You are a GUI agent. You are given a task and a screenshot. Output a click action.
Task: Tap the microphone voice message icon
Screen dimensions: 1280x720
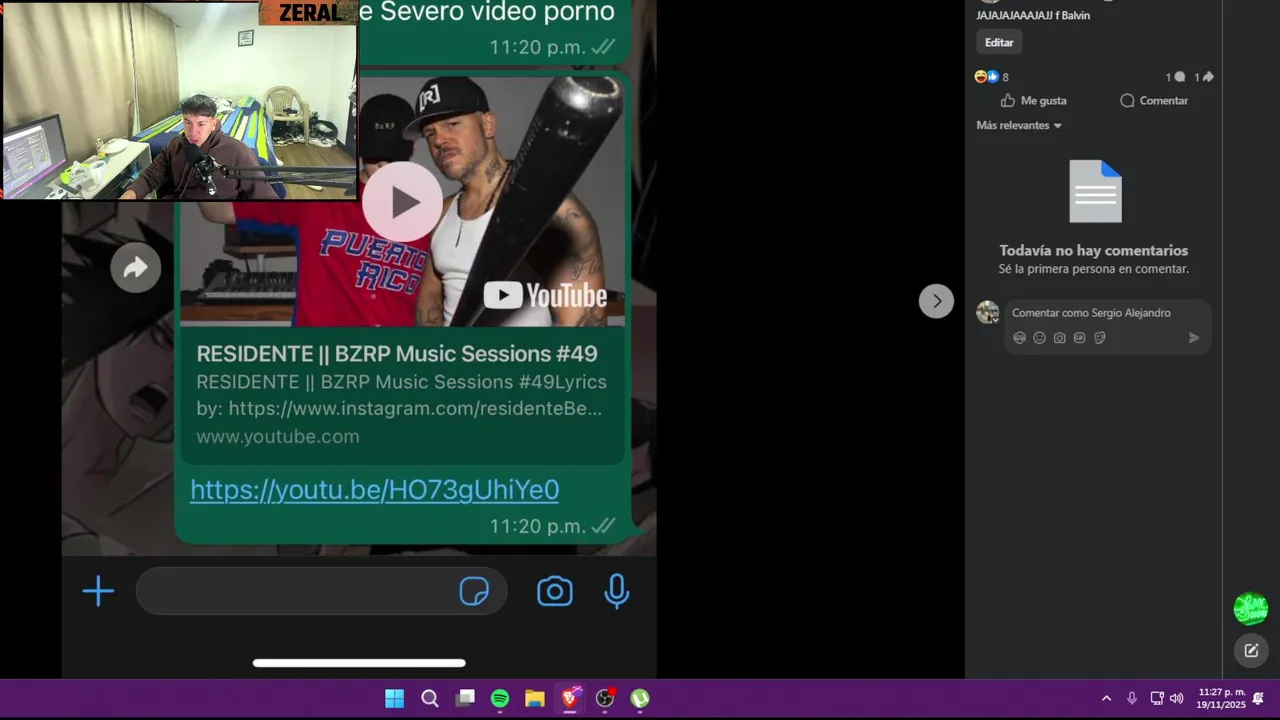point(617,591)
